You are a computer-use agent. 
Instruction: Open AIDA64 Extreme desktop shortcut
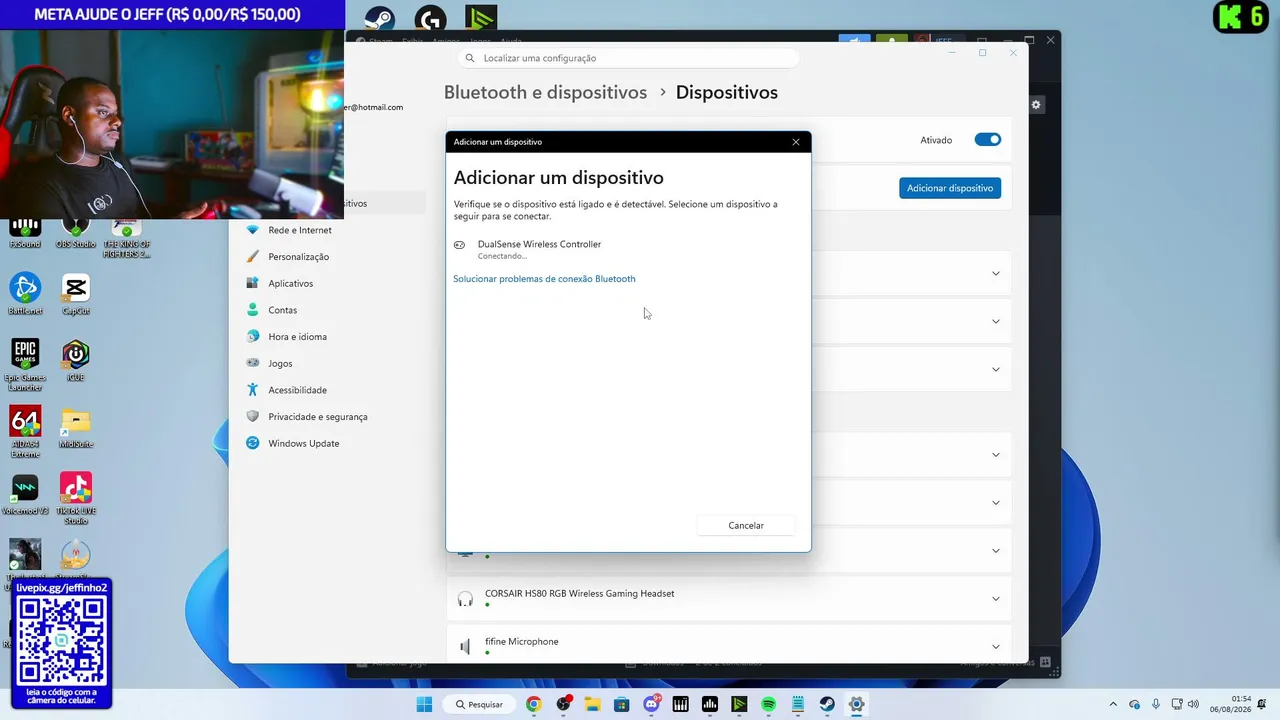tap(25, 431)
